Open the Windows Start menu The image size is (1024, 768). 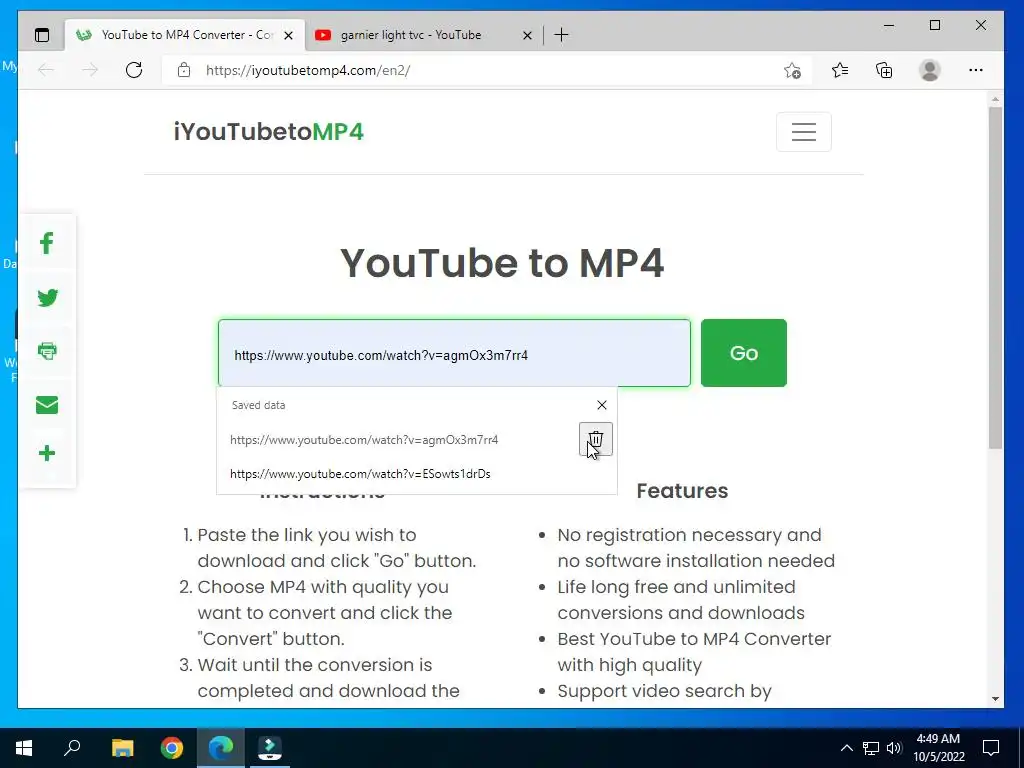24,748
